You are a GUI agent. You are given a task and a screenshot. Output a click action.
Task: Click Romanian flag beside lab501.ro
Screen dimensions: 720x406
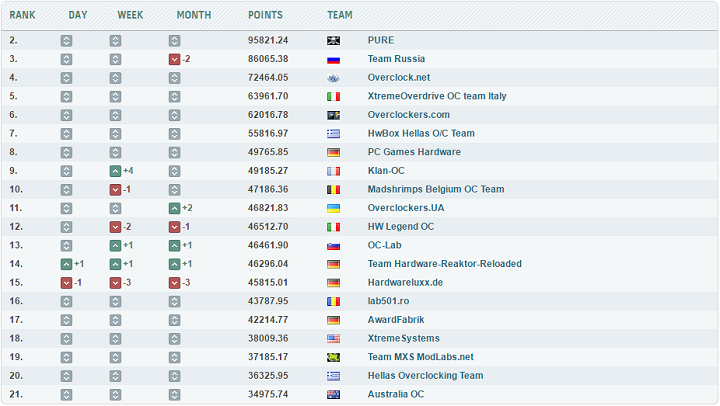[x=334, y=301]
